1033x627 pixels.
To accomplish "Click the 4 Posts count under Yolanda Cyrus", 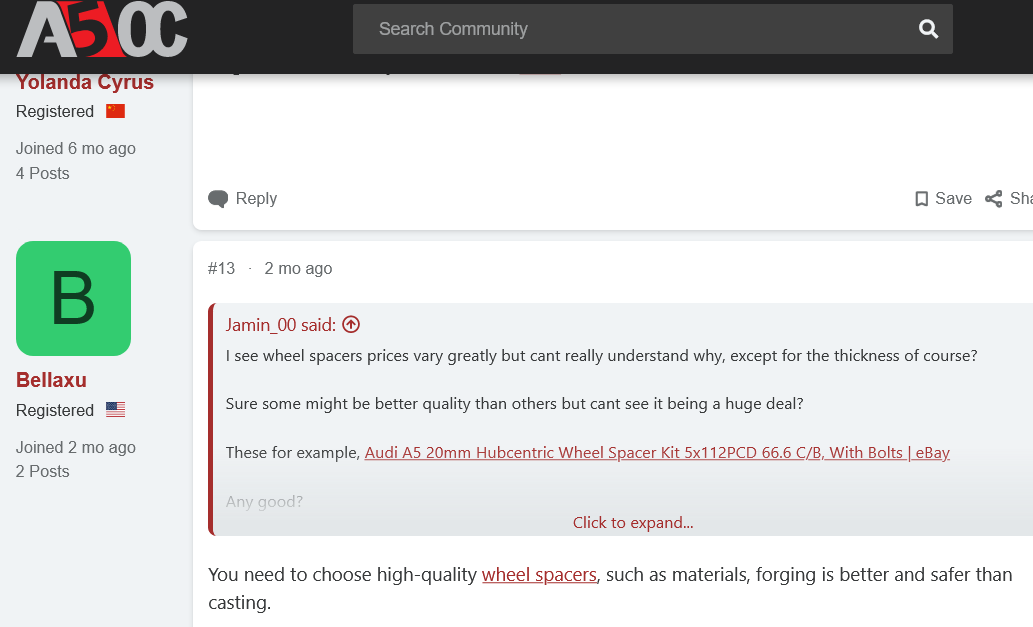I will pos(43,173).
